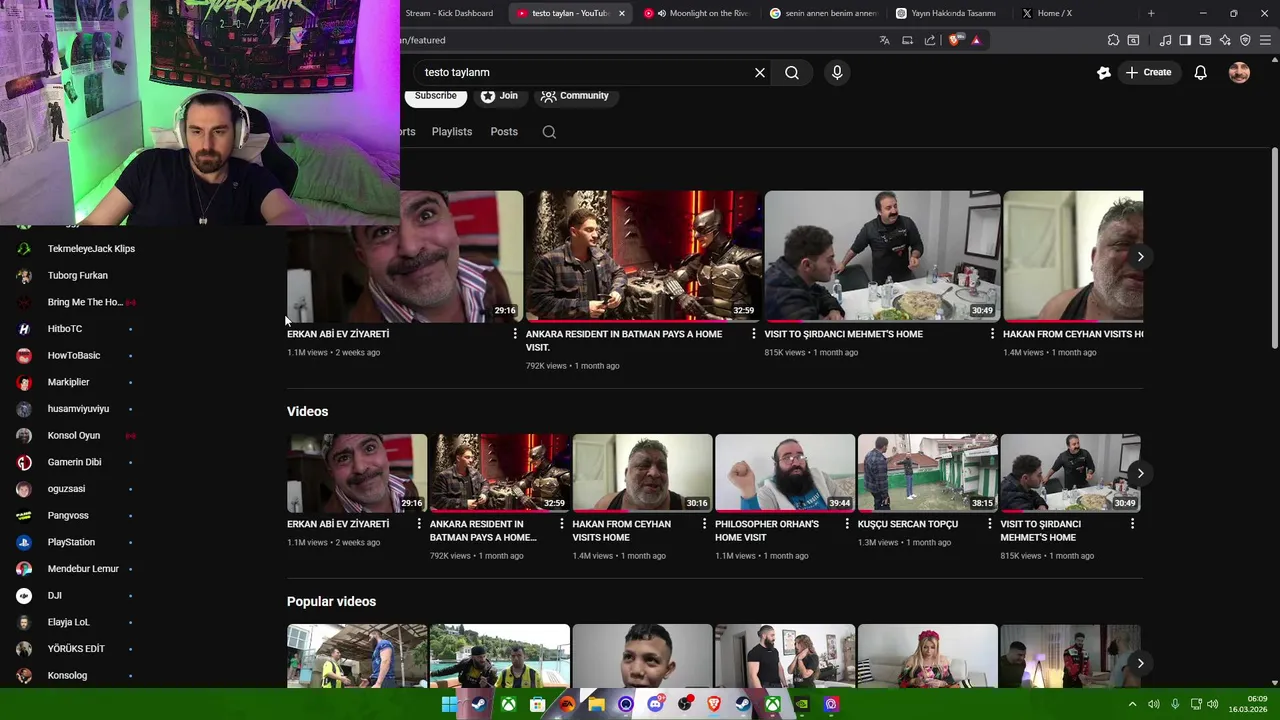Open Brave Wallet icon in toolbar
1280x720 pixels.
click(x=1205, y=40)
